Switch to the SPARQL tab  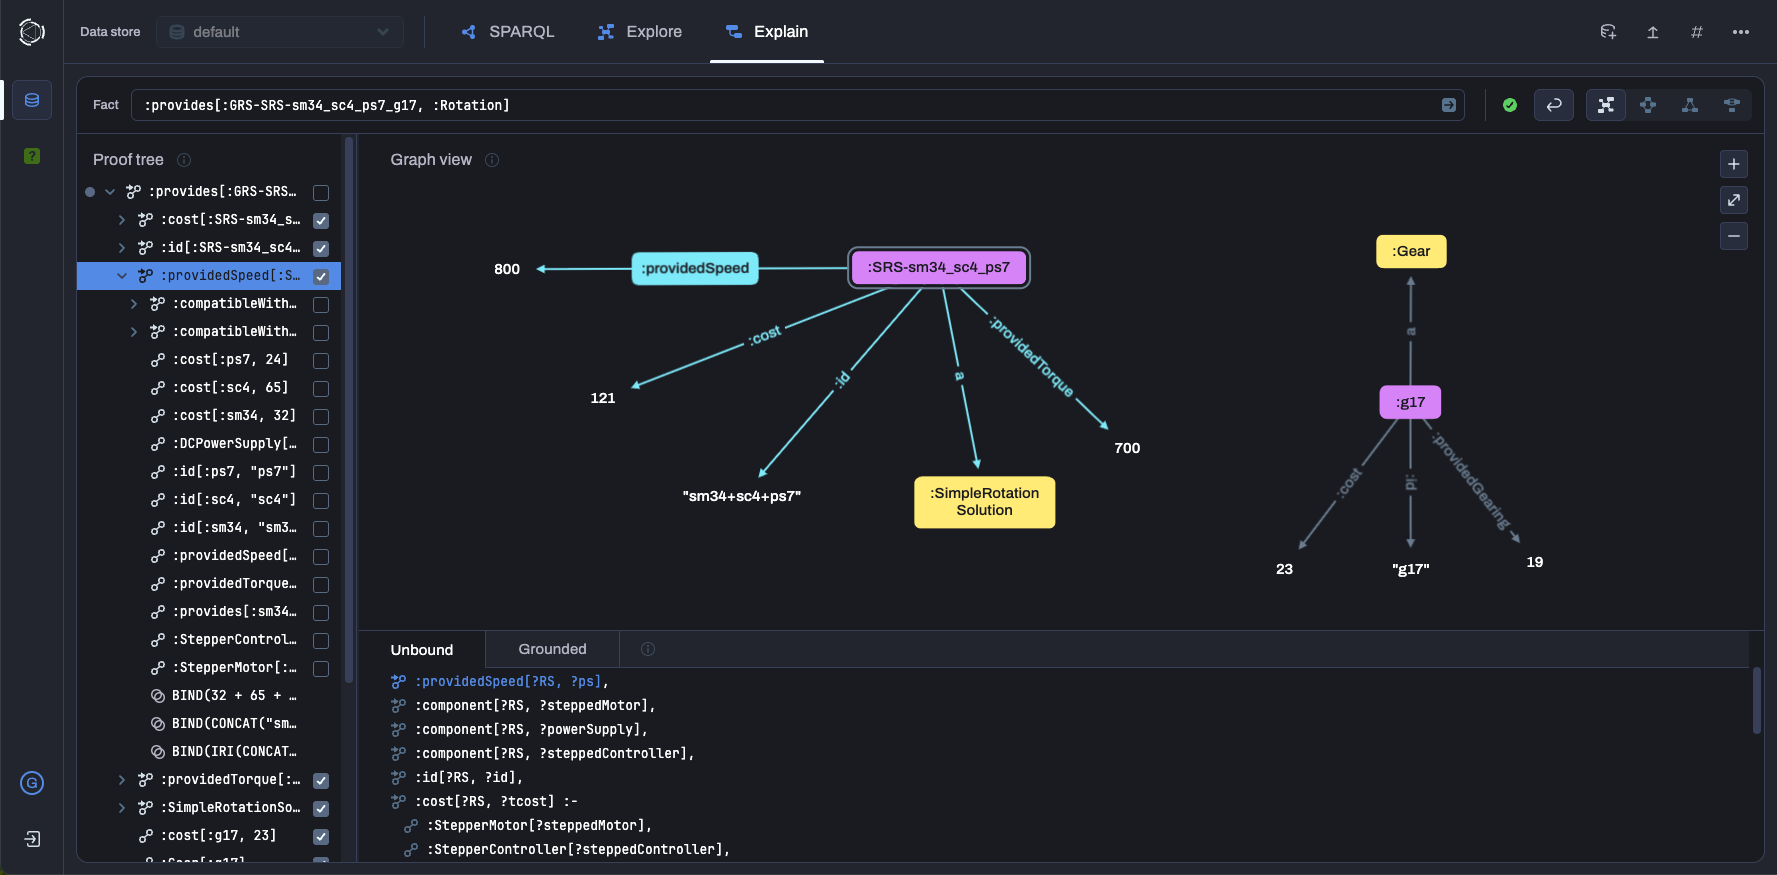click(508, 32)
